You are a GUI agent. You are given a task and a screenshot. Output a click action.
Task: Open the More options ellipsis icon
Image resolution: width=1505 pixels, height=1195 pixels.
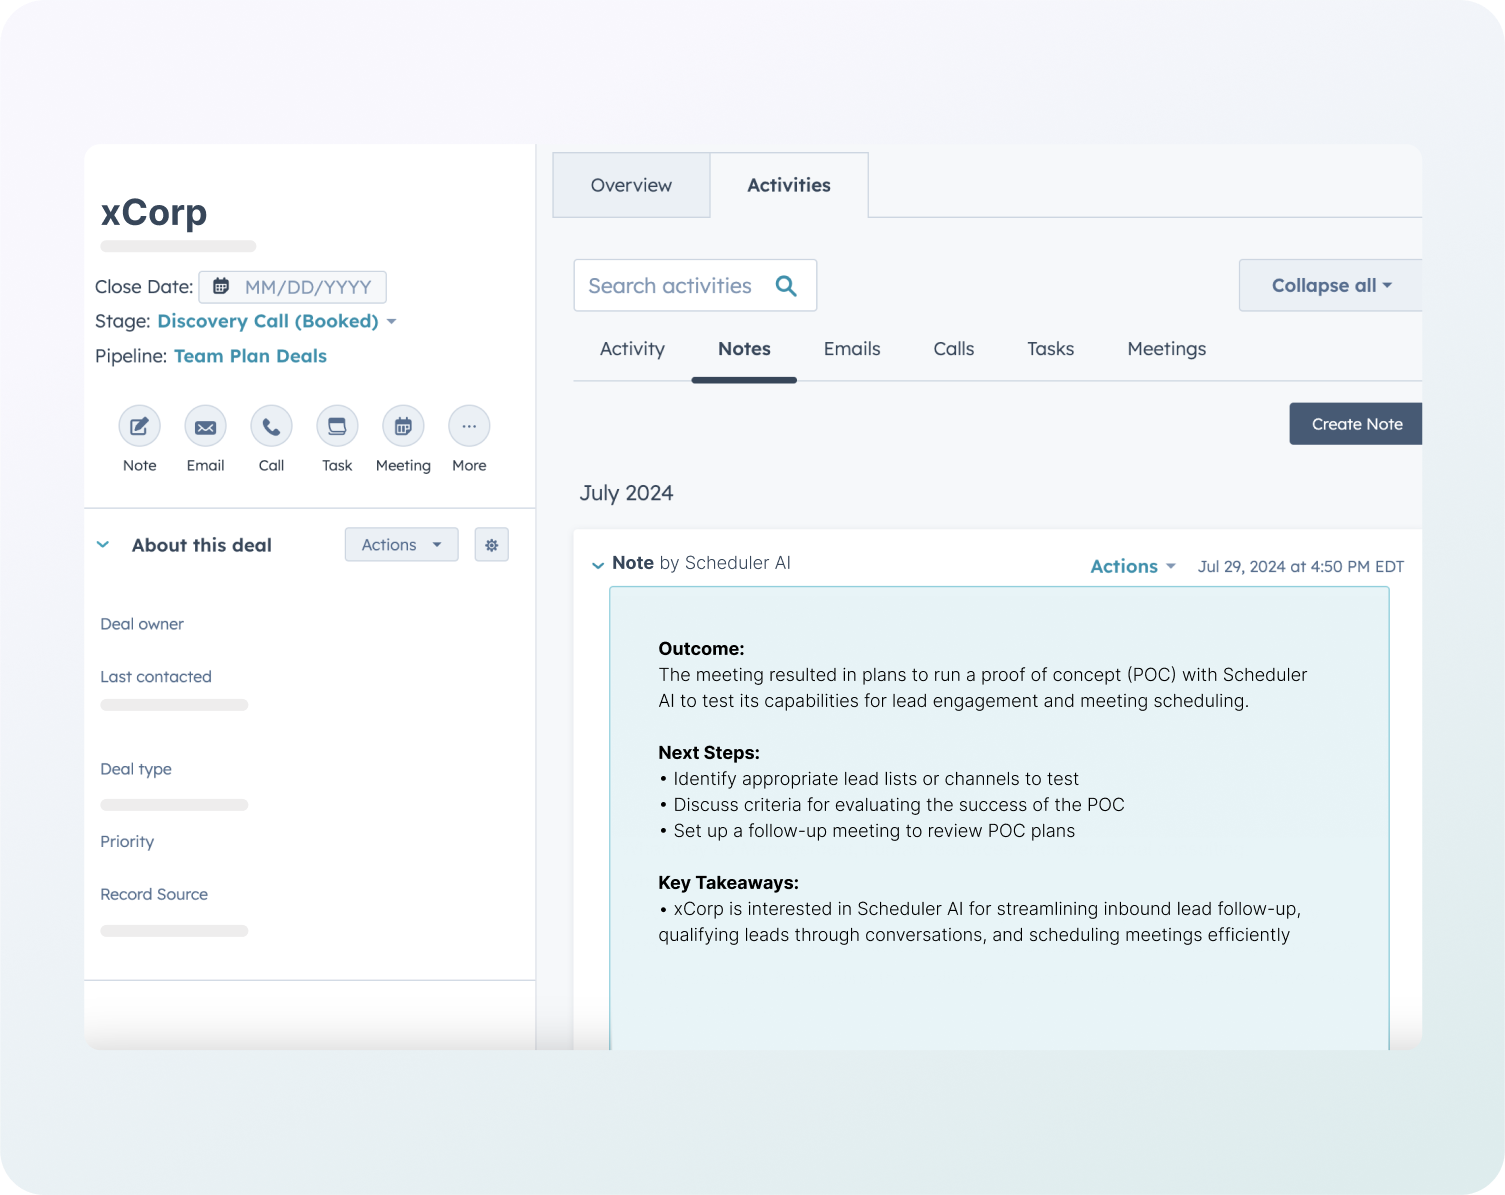coord(469,426)
